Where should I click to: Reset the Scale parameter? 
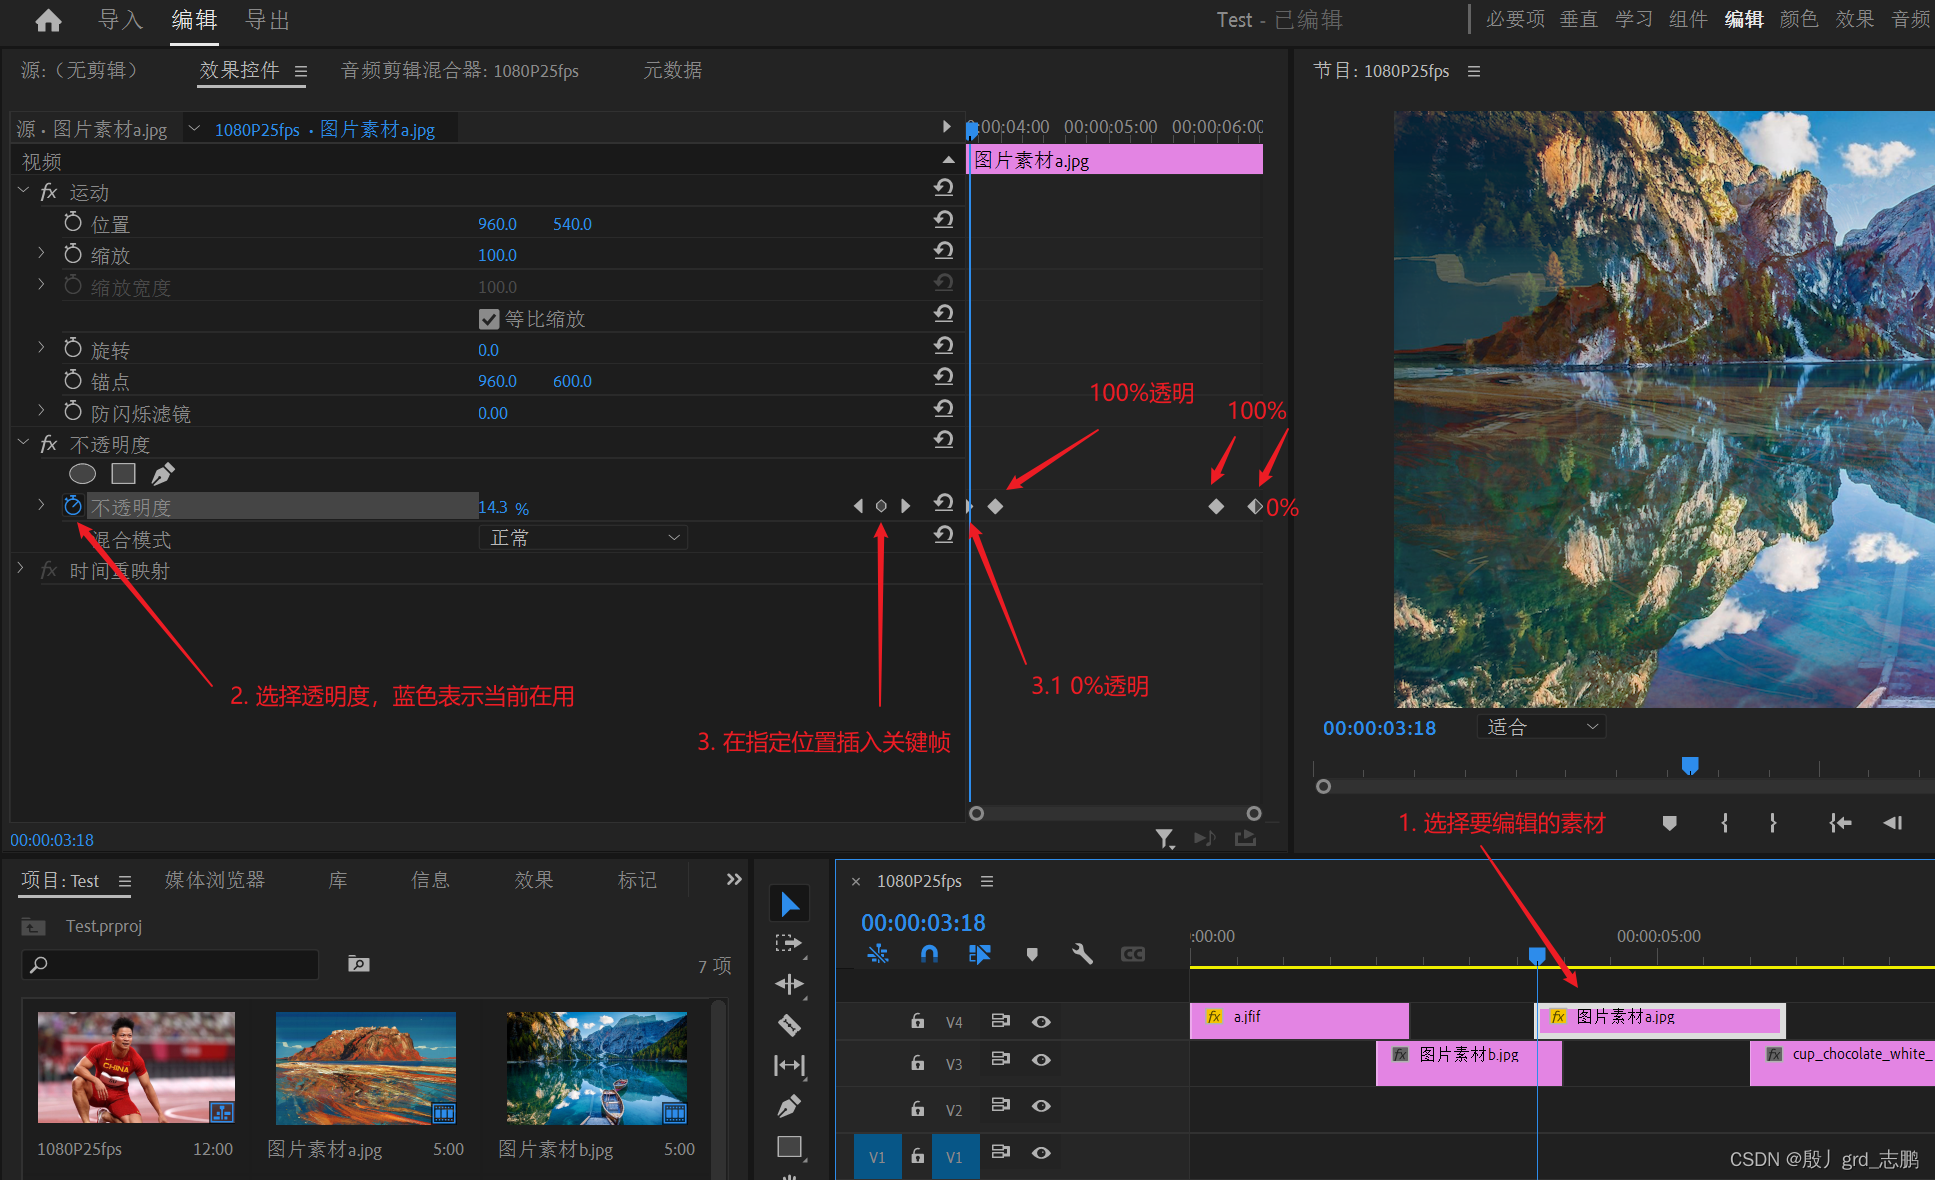(x=943, y=251)
